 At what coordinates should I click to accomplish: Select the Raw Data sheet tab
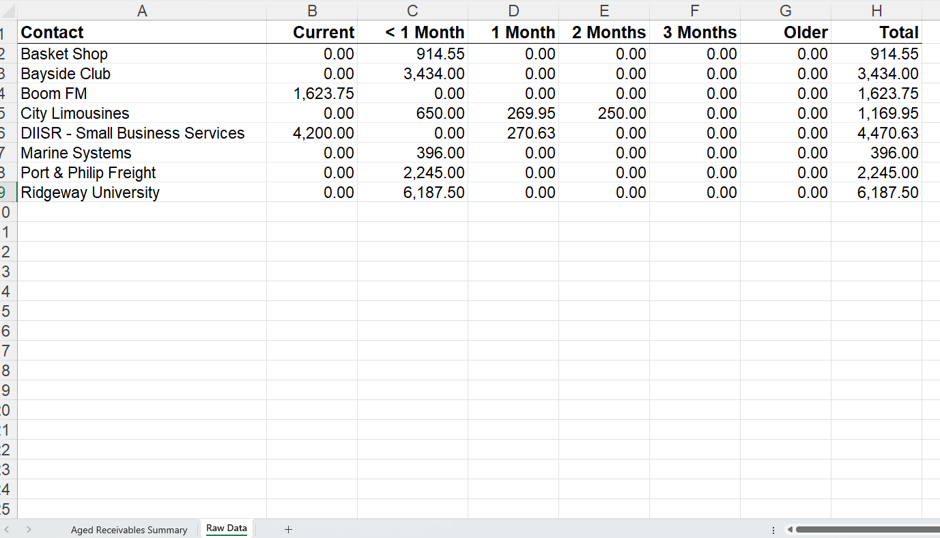click(x=227, y=528)
